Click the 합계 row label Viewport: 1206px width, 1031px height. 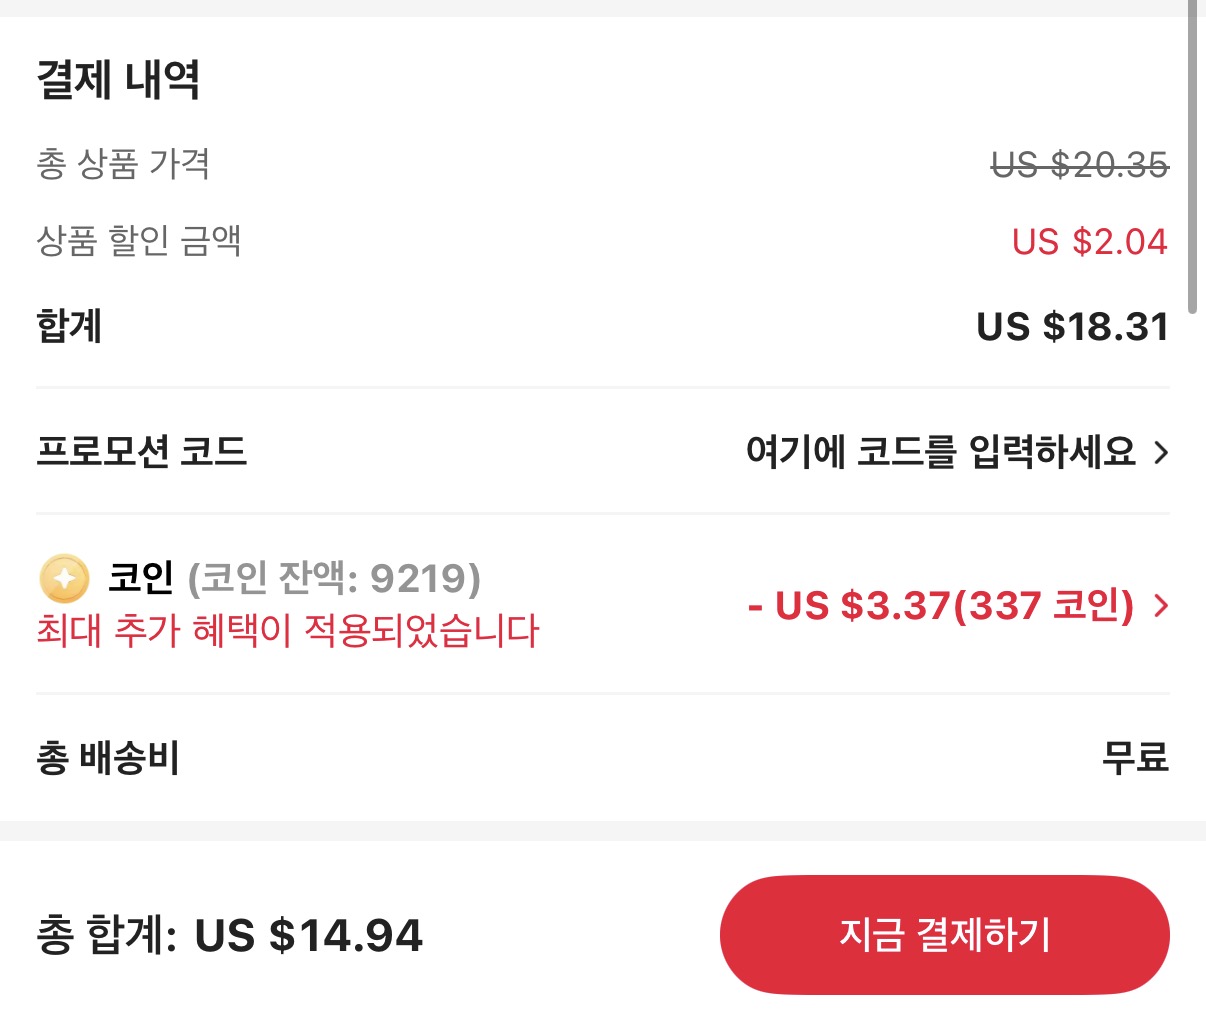[x=66, y=327]
